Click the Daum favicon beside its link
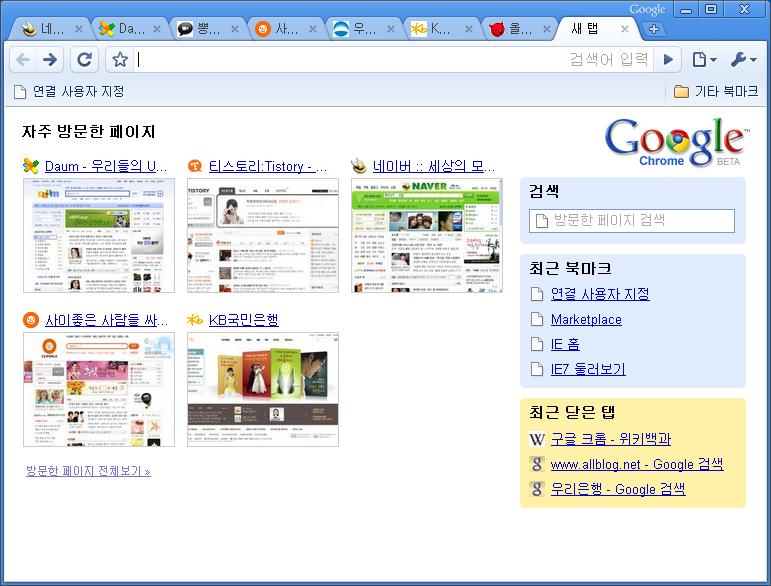Viewport: 771px width, 586px height. [x=31, y=166]
